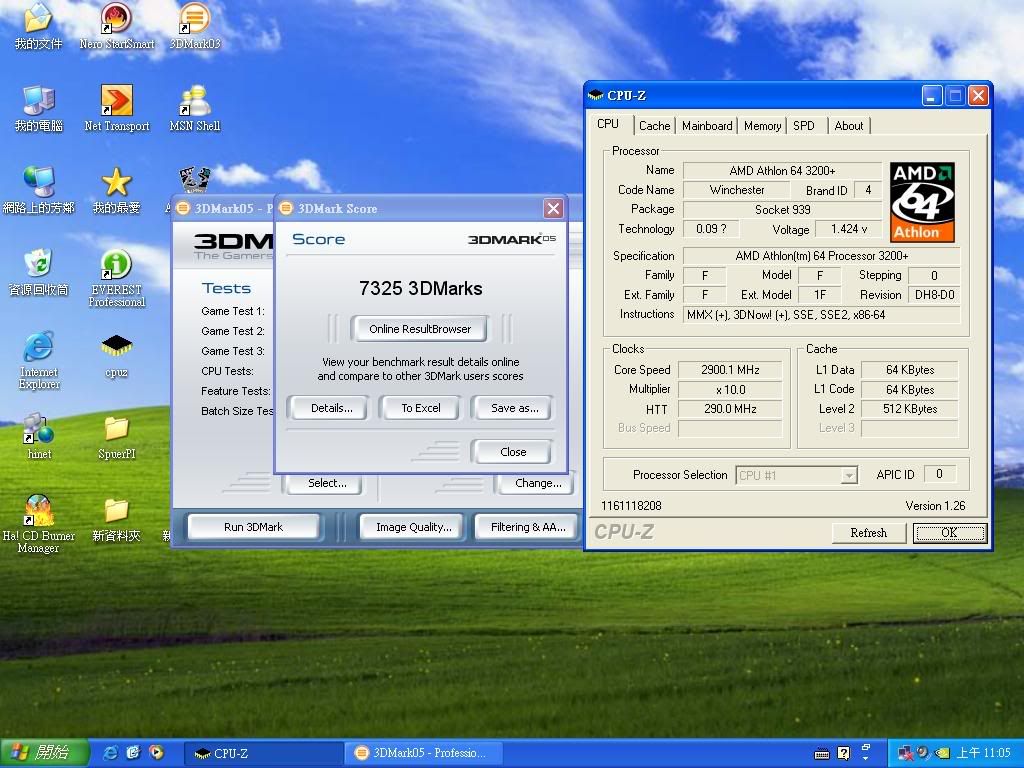Open the MSN Shell desktop icon

pos(195,108)
